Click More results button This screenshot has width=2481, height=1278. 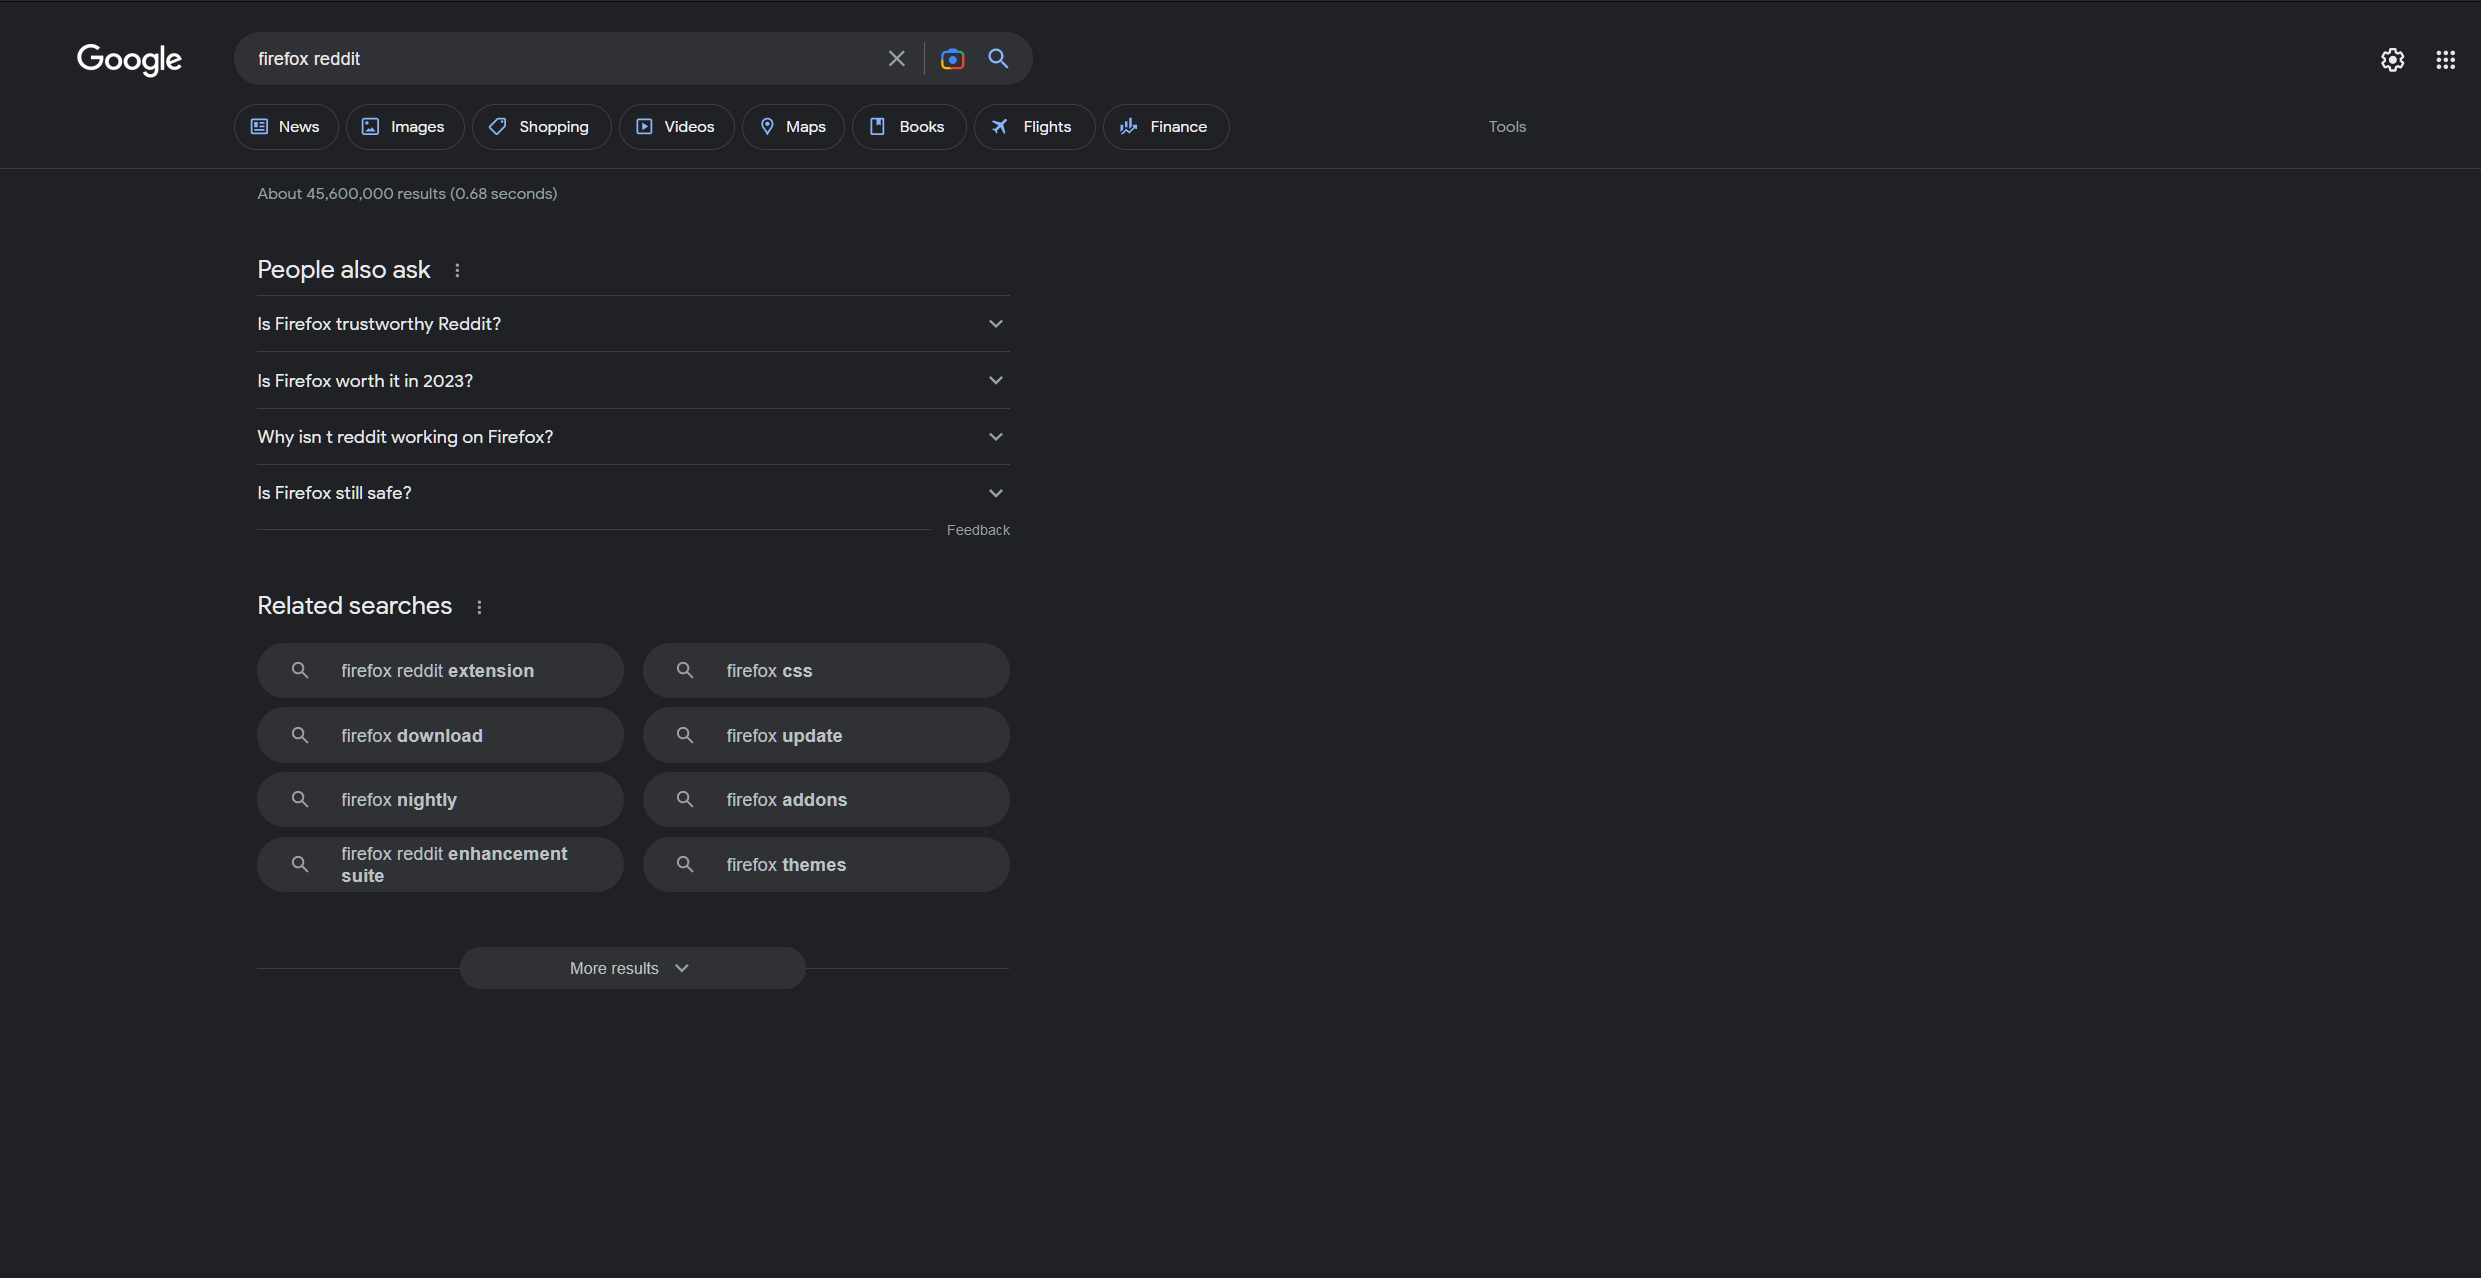632,968
